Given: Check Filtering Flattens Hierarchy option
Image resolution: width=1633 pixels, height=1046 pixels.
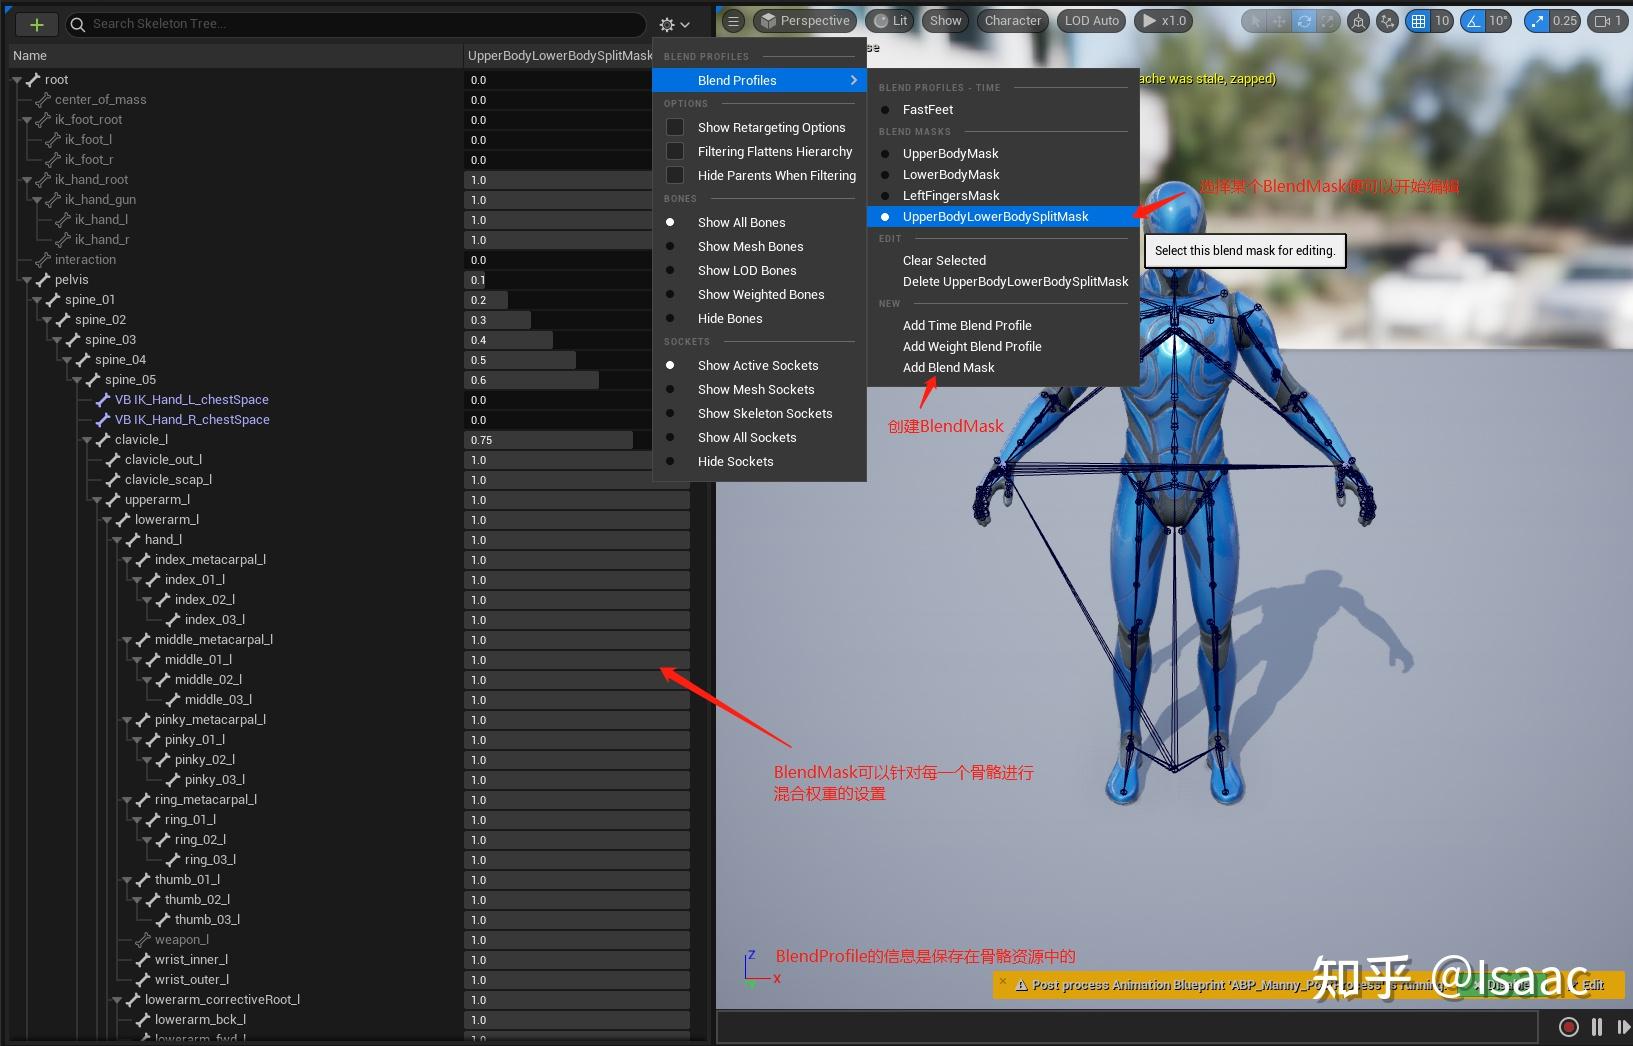Looking at the screenshot, I should coord(675,152).
